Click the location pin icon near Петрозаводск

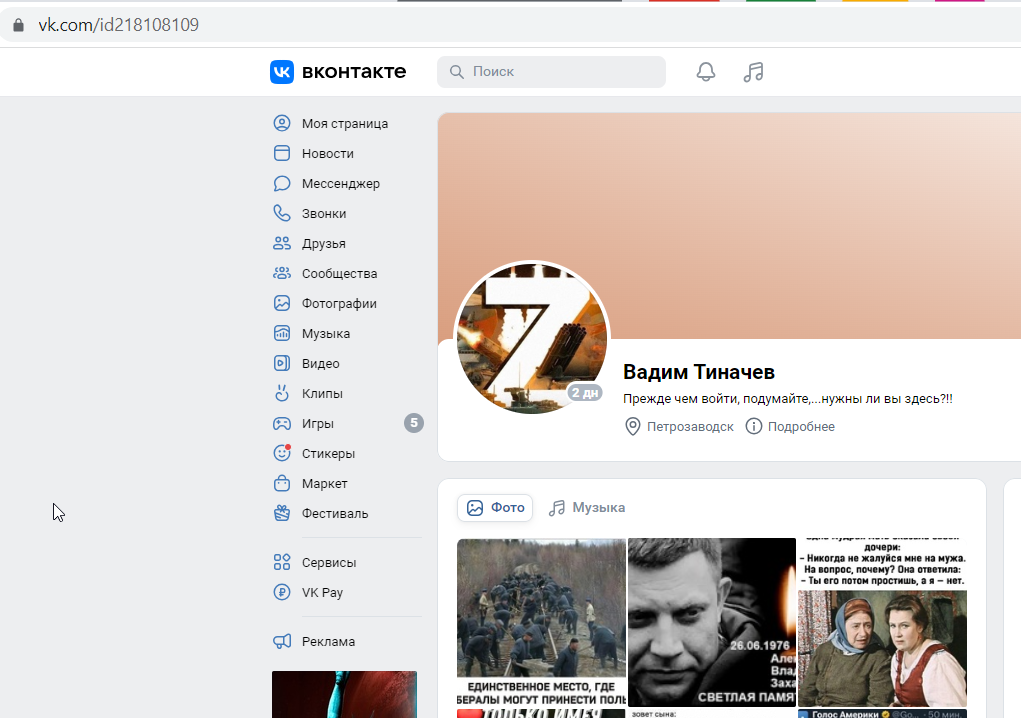[x=632, y=426]
